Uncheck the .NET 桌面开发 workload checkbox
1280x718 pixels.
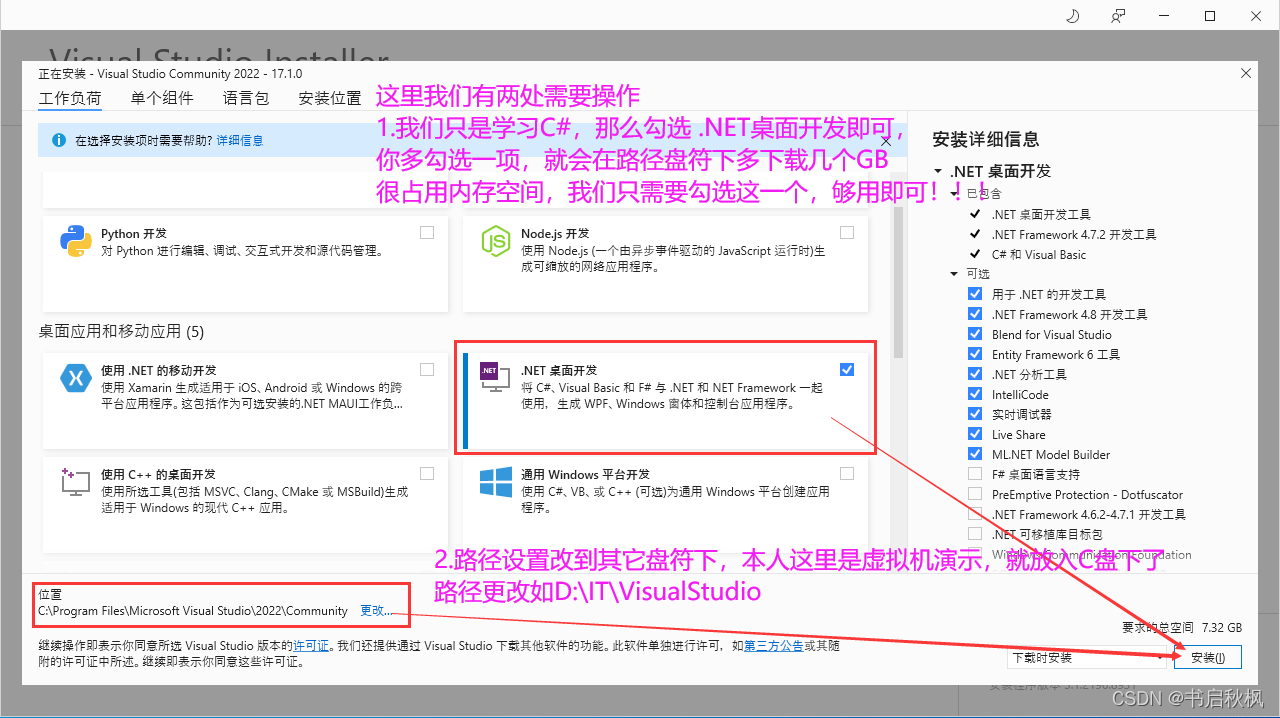(x=847, y=369)
